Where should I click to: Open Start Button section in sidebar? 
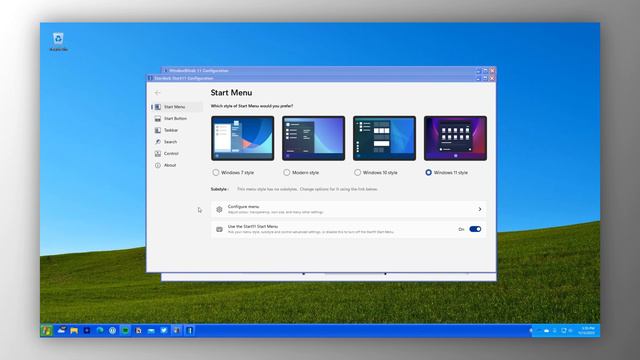coord(177,118)
